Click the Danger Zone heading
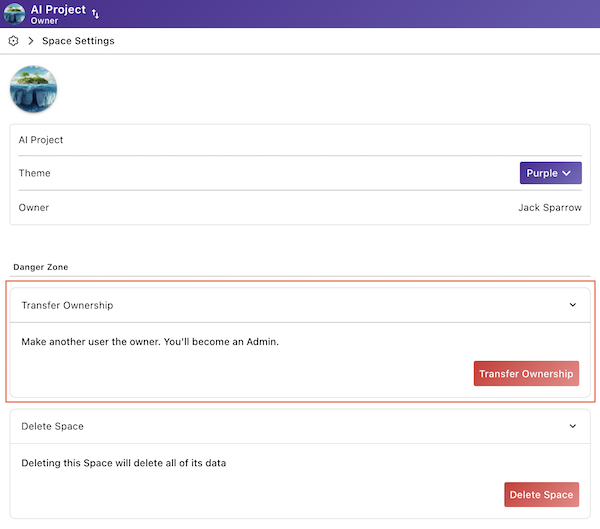Screen dimensions: 600x529 42,267
